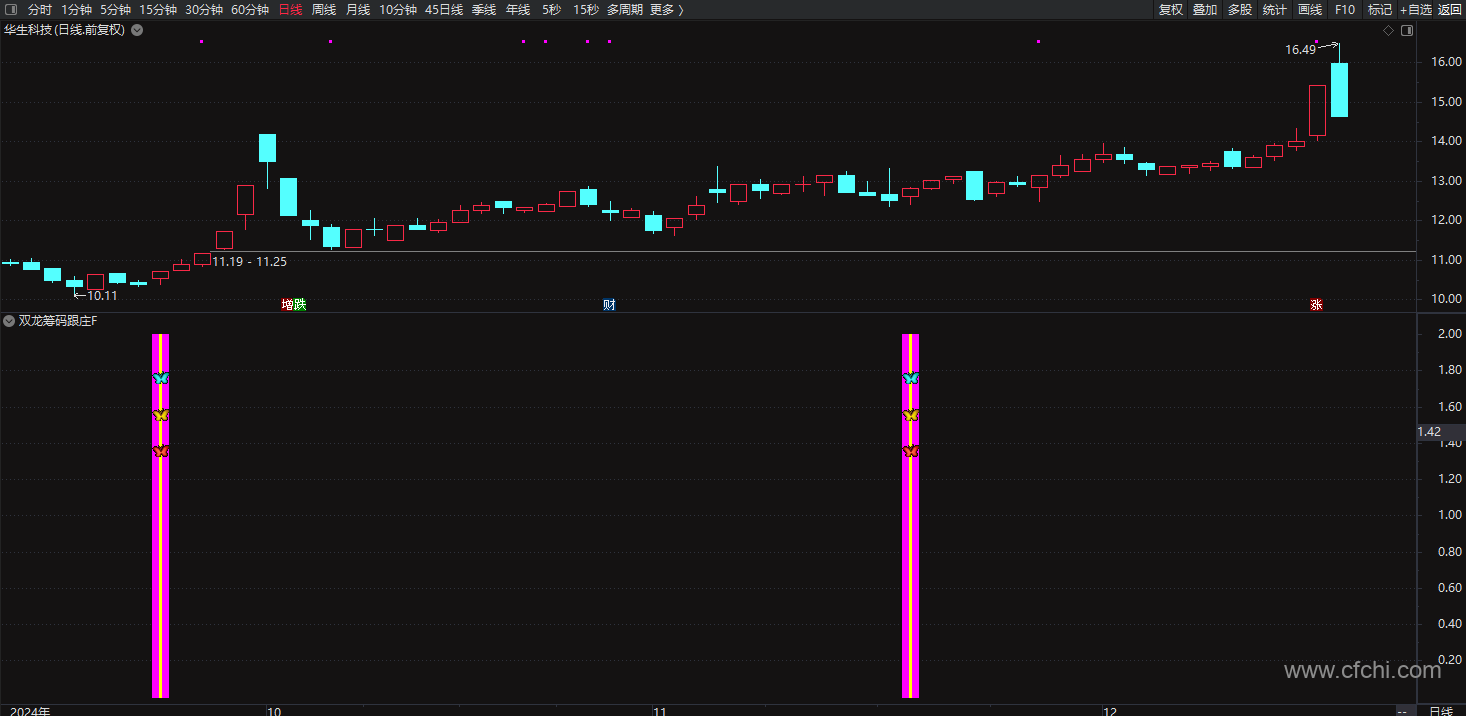This screenshot has height=716, width=1466.
Task: Click the 复权 button
Action: 1171,9
